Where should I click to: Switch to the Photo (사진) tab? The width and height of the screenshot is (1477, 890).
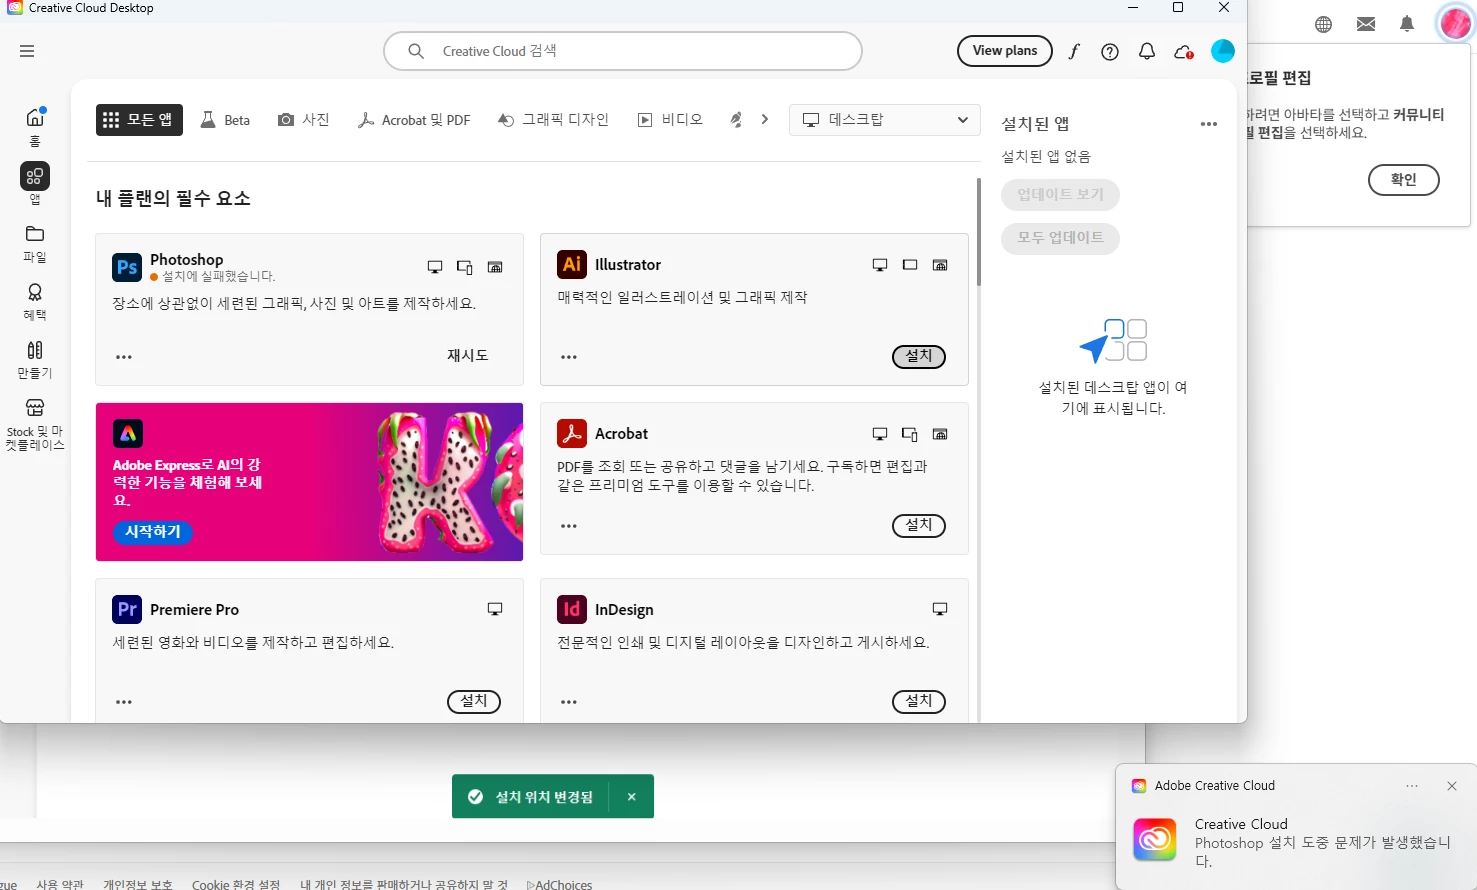coord(303,120)
